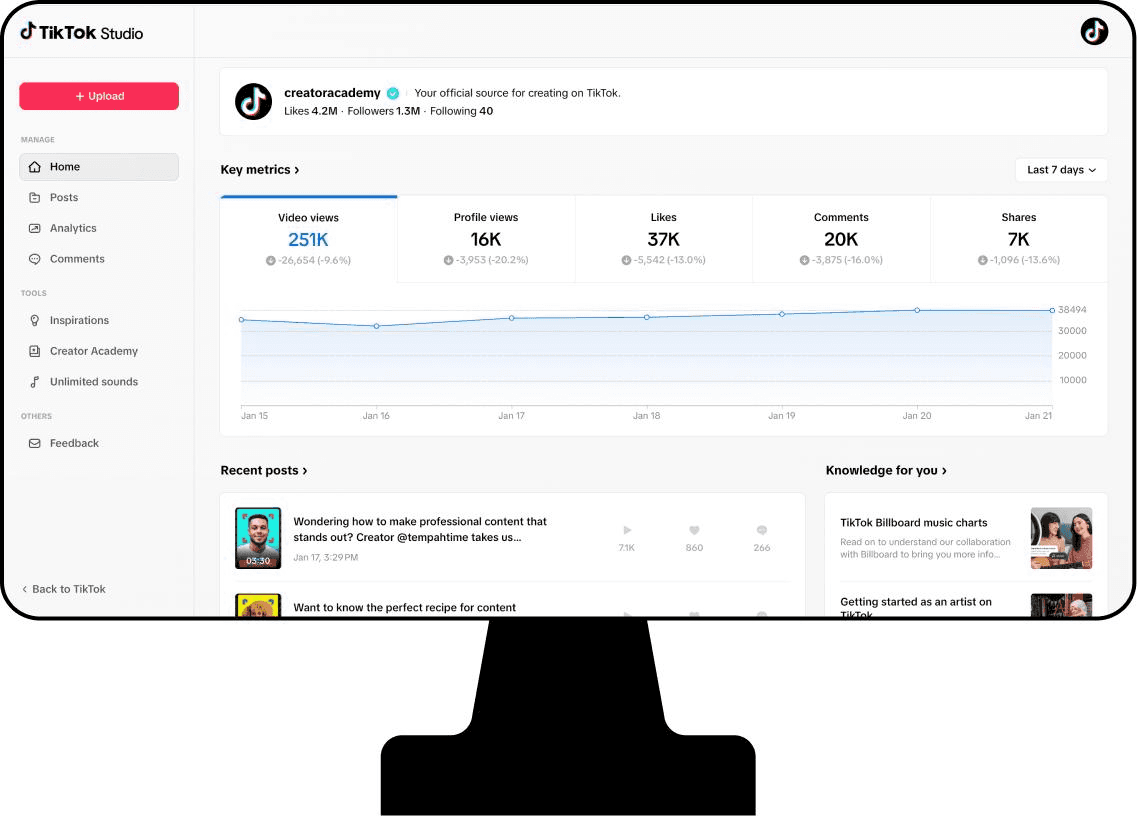Screen dimensions: 1137x816
Task: Open the Last 7 days dropdown
Action: click(1061, 170)
